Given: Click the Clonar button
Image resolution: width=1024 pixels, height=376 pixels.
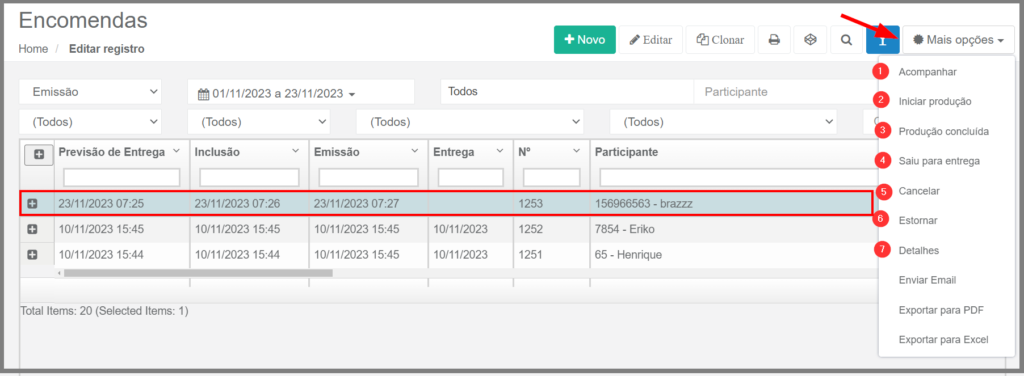Looking at the screenshot, I should [x=720, y=40].
